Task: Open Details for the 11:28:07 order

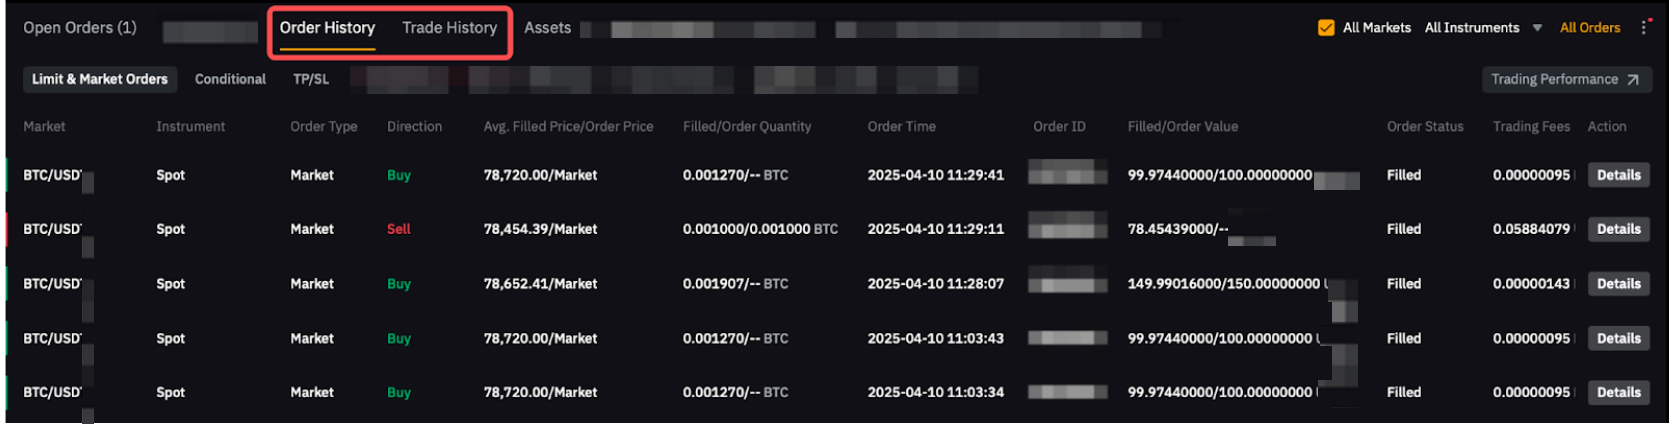Action: 1618,284
